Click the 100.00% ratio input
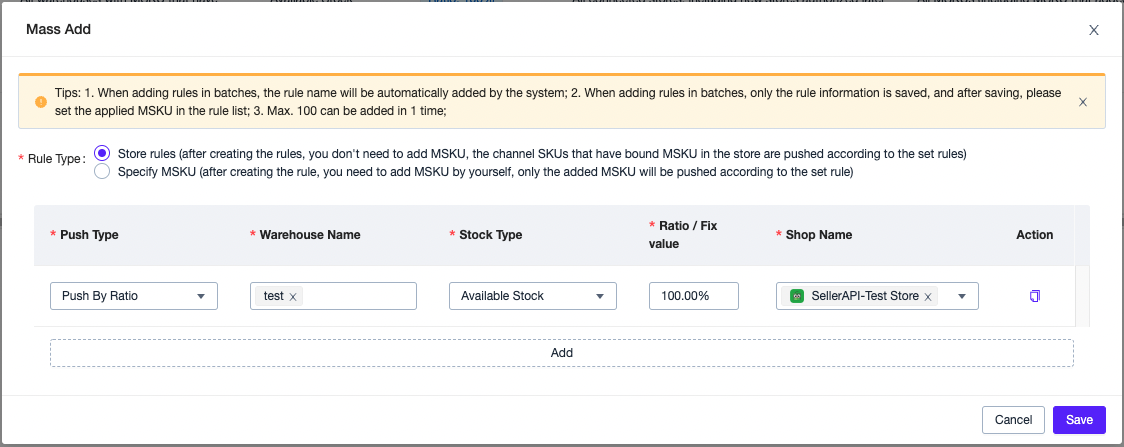This screenshot has width=1124, height=447. coord(694,296)
